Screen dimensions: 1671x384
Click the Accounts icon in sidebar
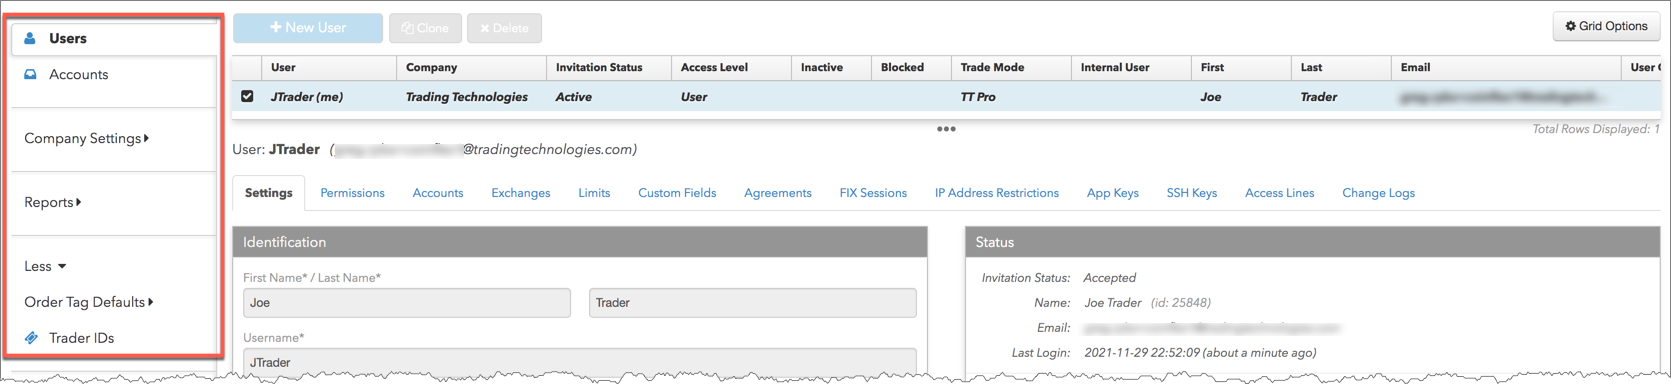[x=30, y=74]
